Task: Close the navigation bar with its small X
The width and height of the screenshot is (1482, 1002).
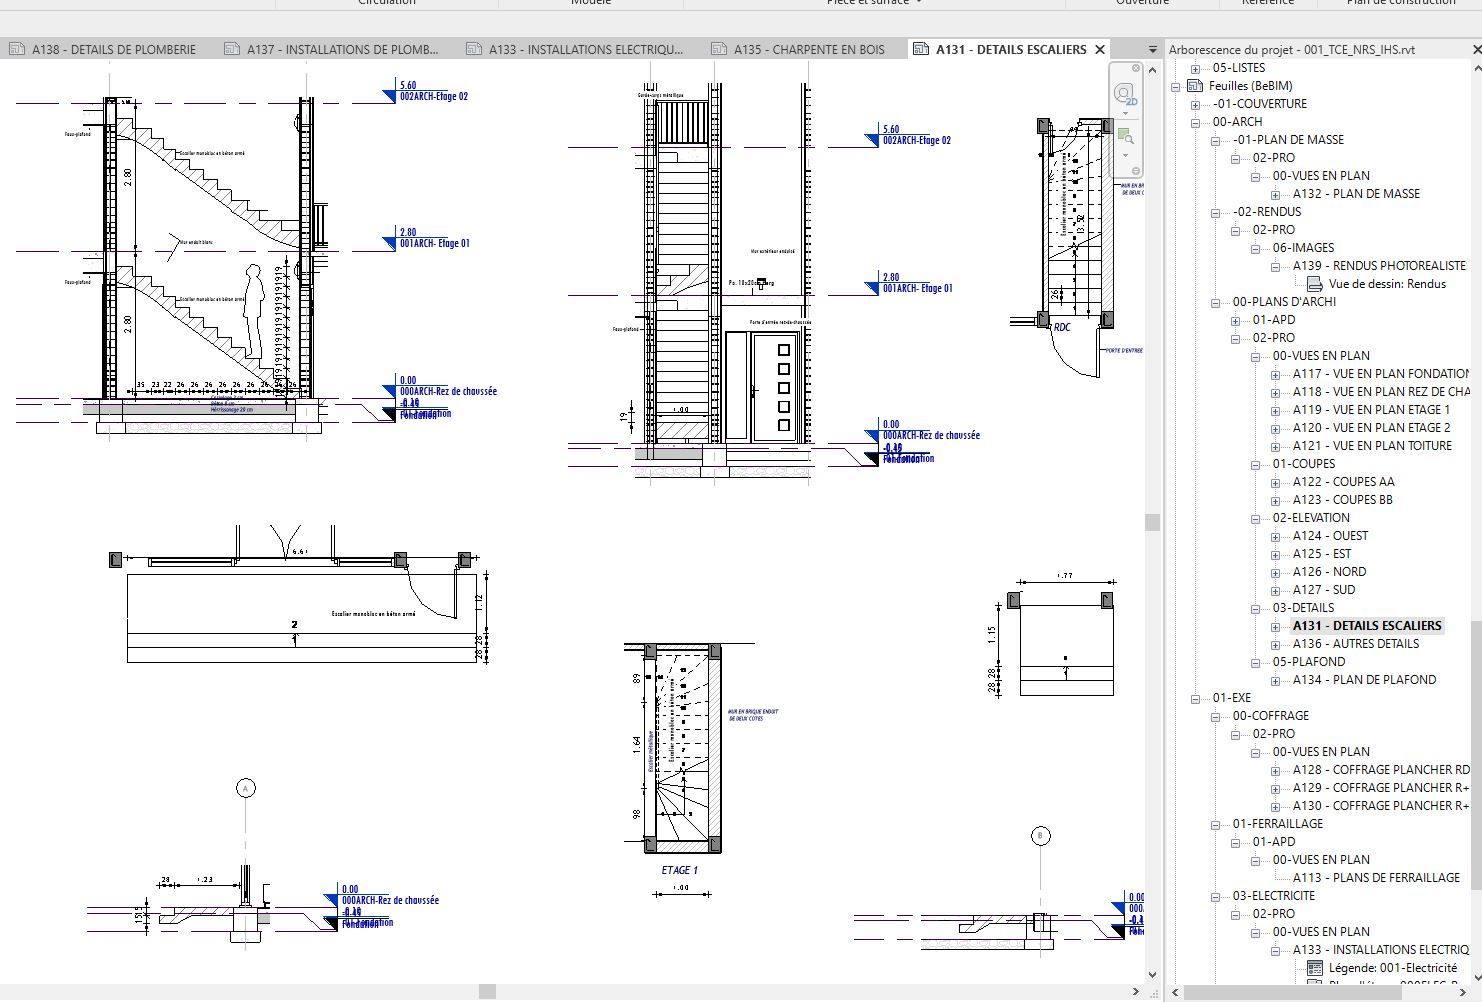Action: [1136, 68]
